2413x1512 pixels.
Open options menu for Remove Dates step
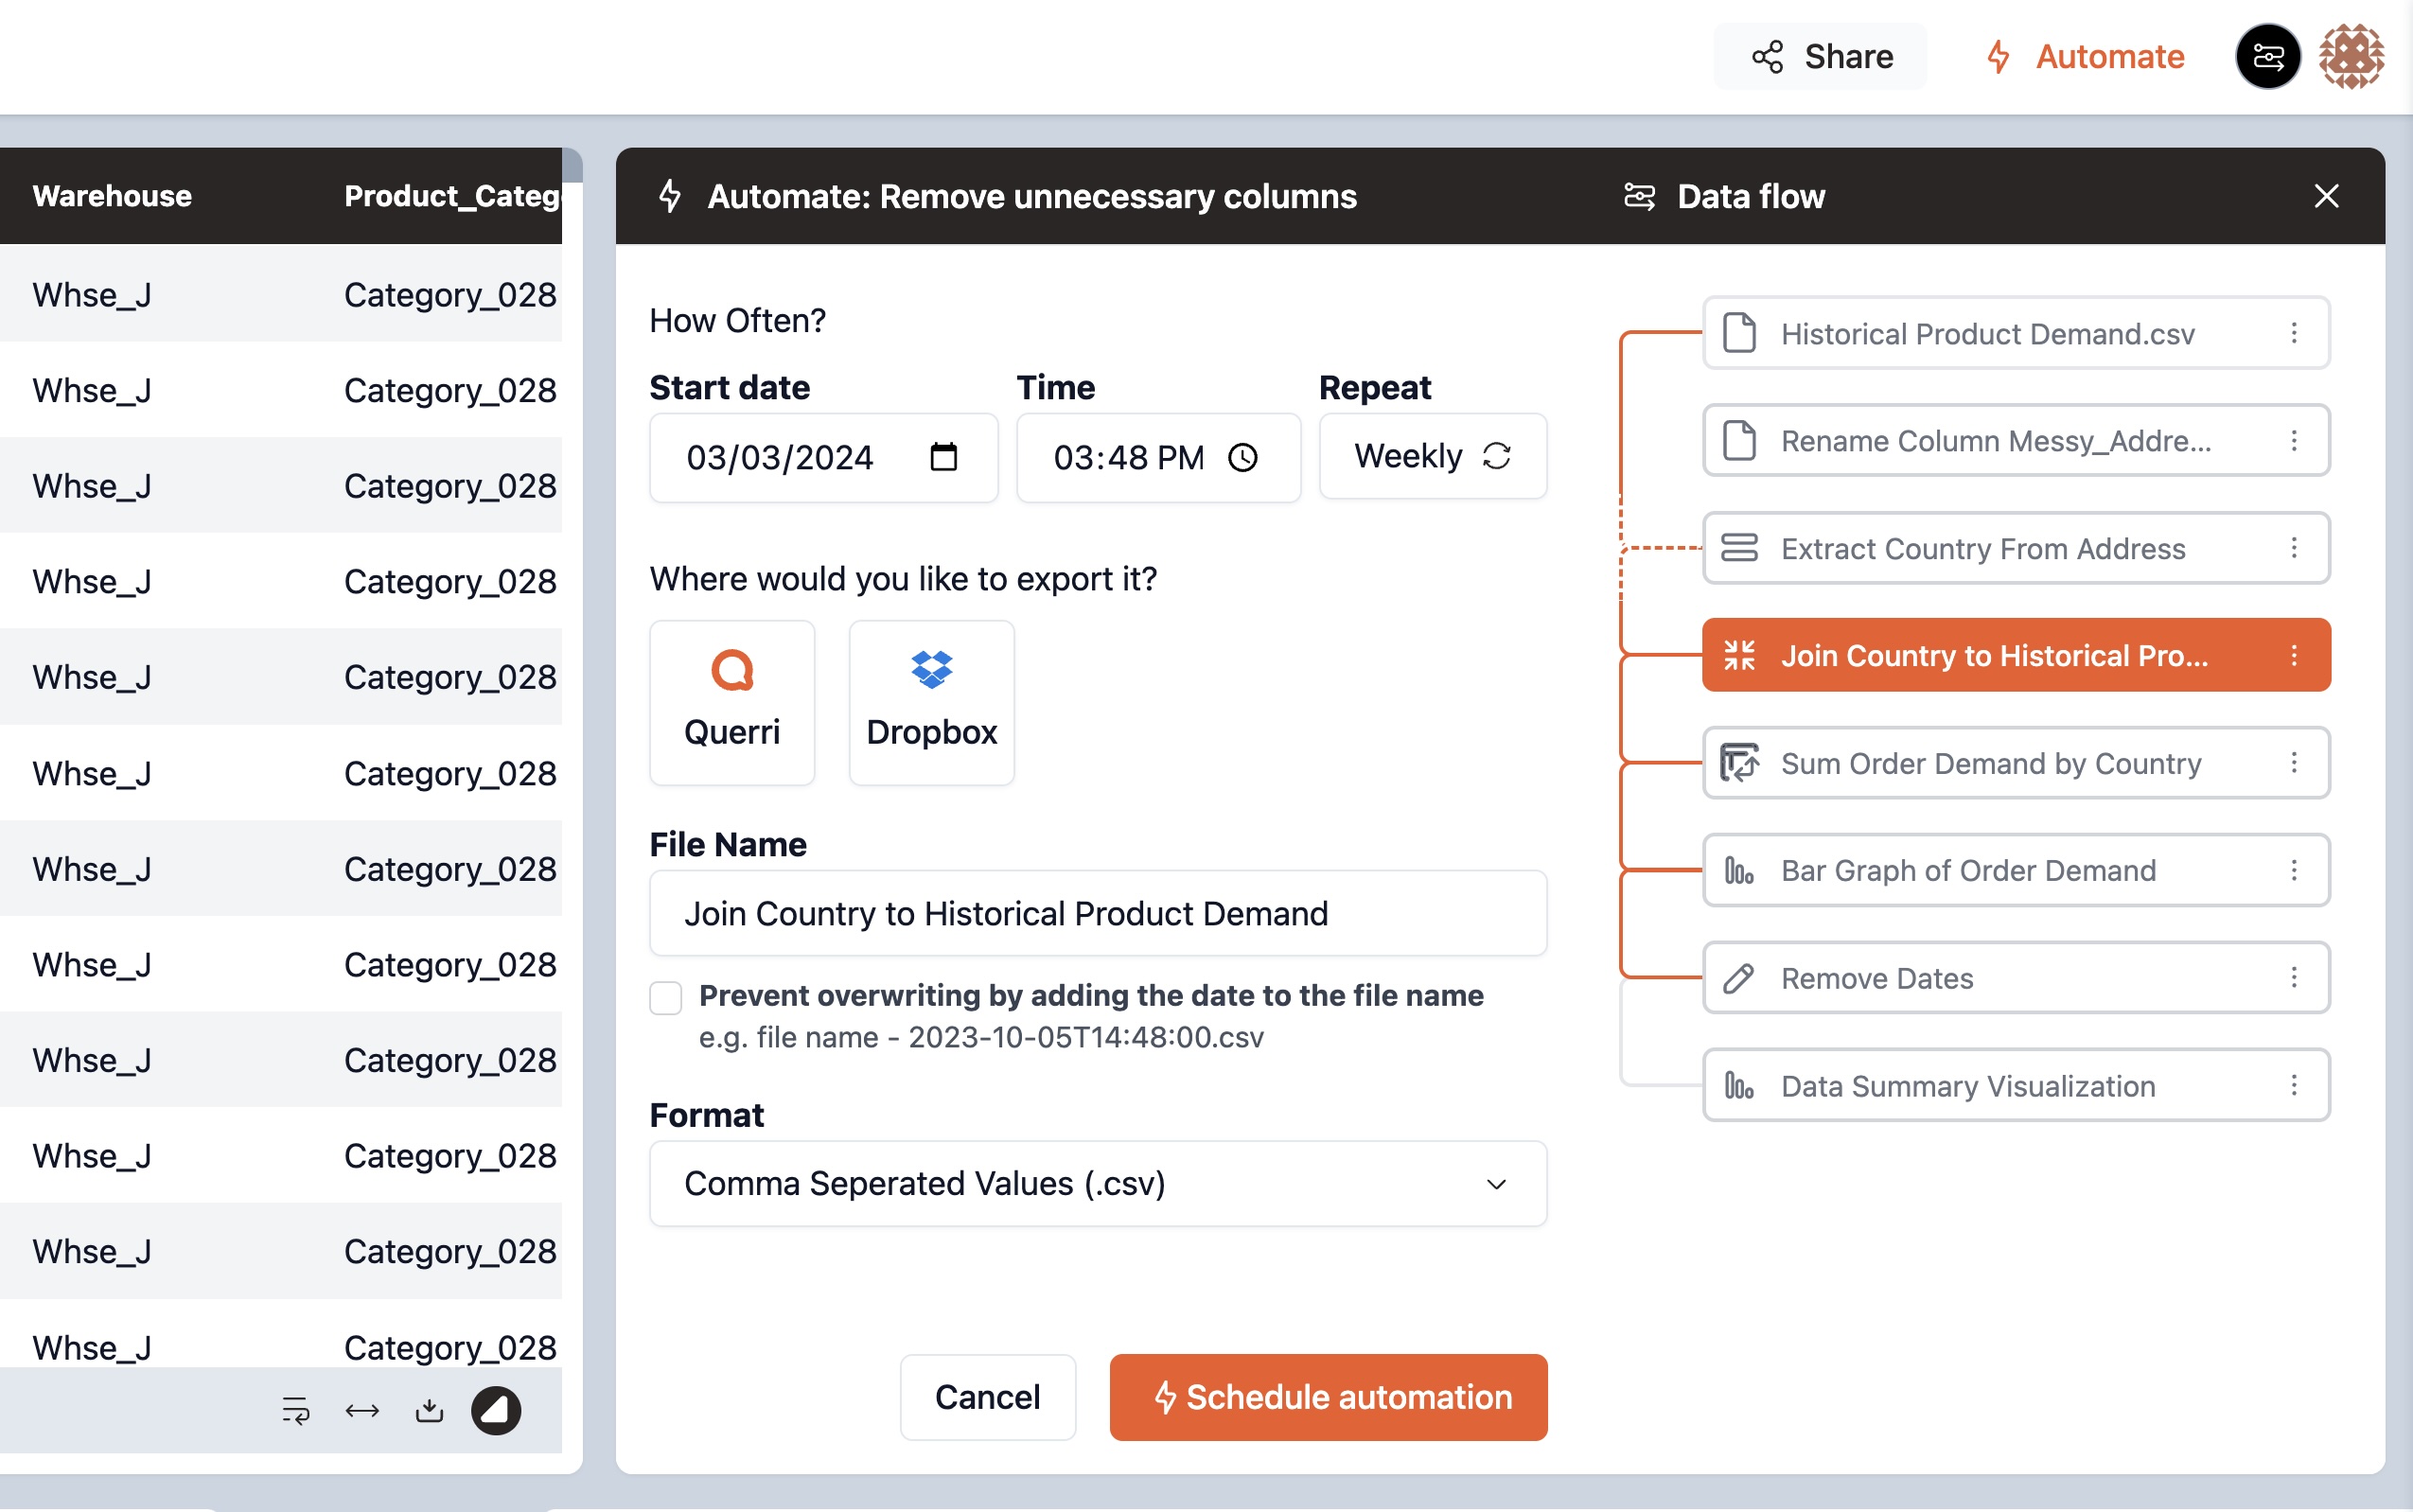click(x=2293, y=977)
